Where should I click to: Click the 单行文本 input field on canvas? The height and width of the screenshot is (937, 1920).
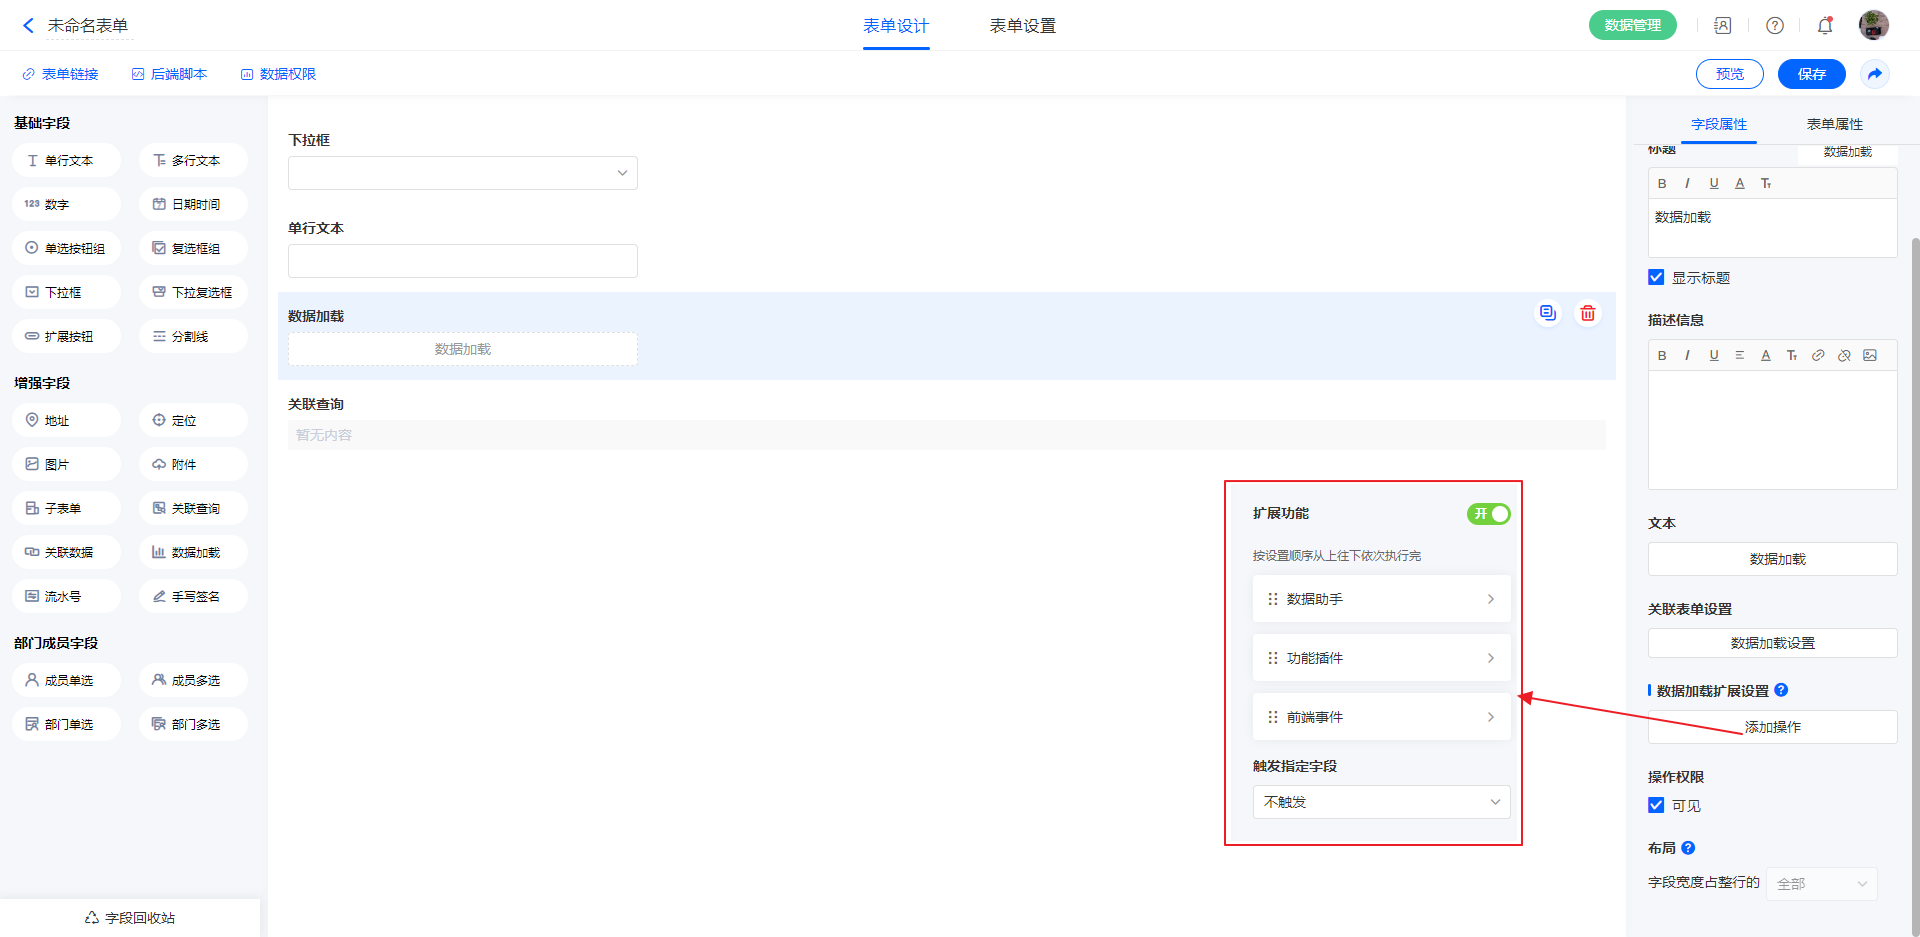[x=462, y=261]
